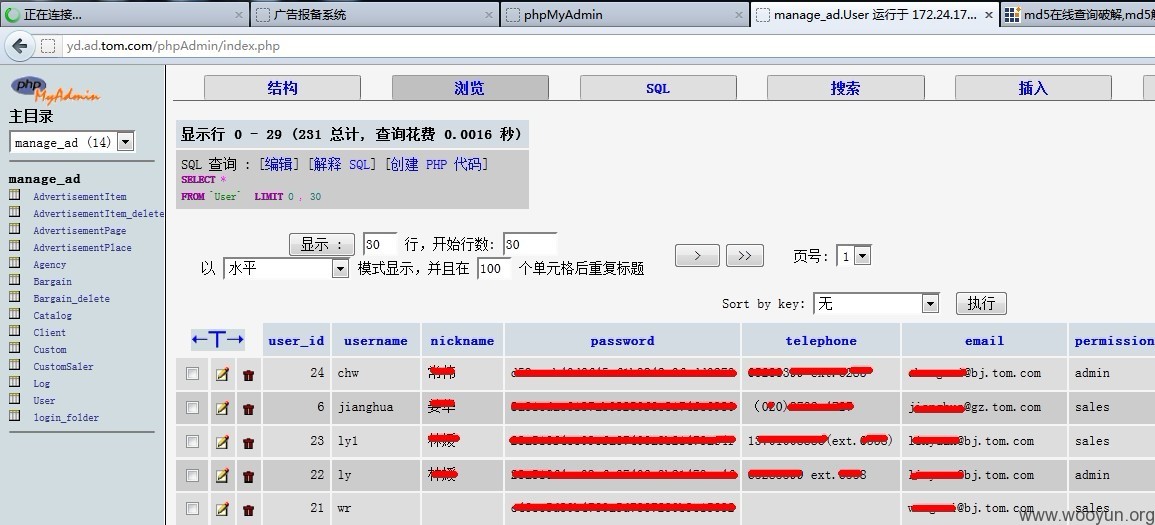Open table icon beside Client

(14, 331)
